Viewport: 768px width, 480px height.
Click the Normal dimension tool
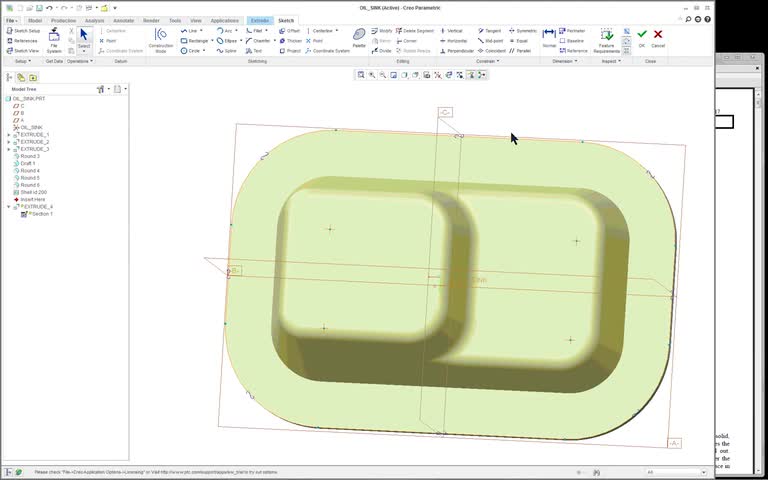point(549,37)
